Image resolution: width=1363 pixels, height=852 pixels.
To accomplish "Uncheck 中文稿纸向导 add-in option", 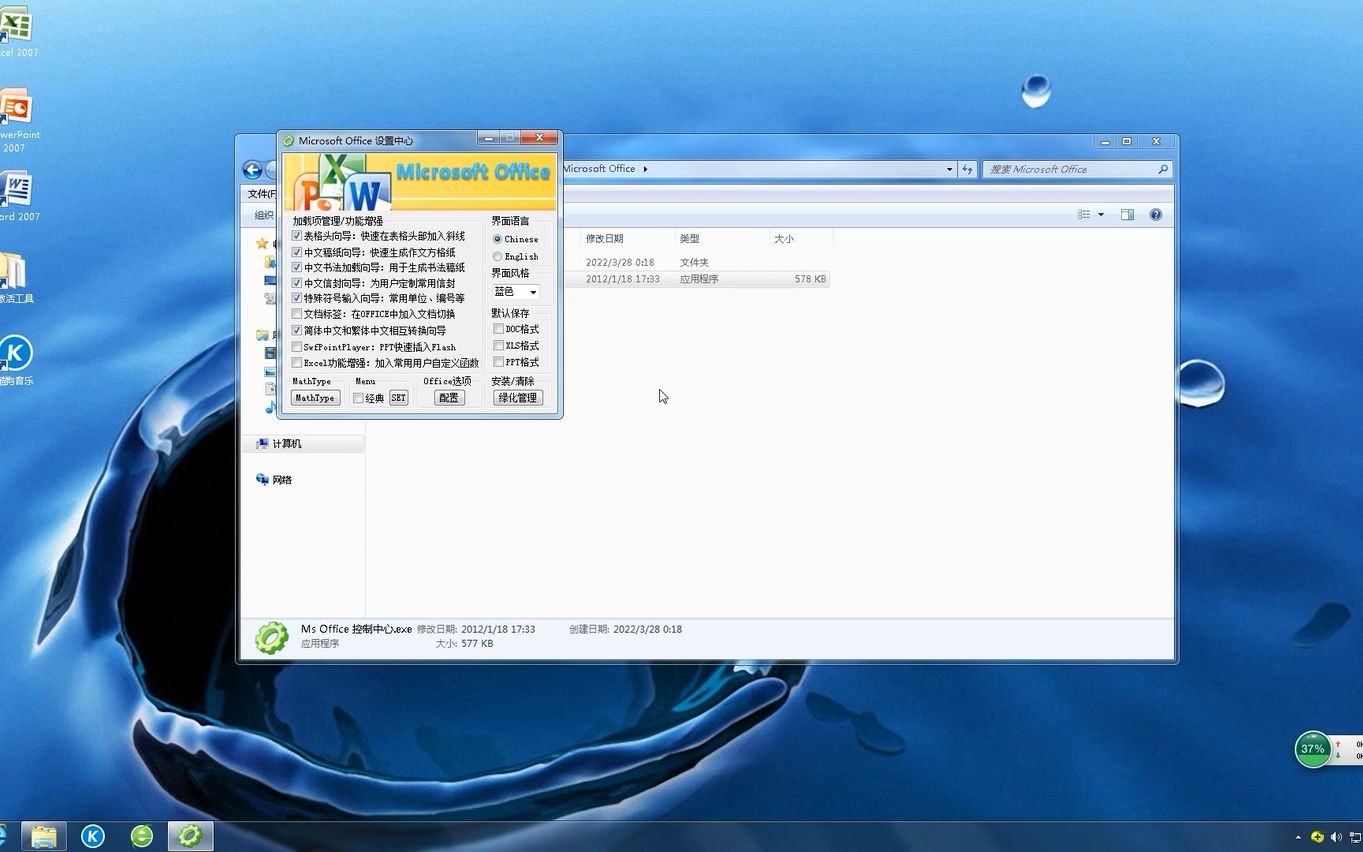I will (297, 252).
